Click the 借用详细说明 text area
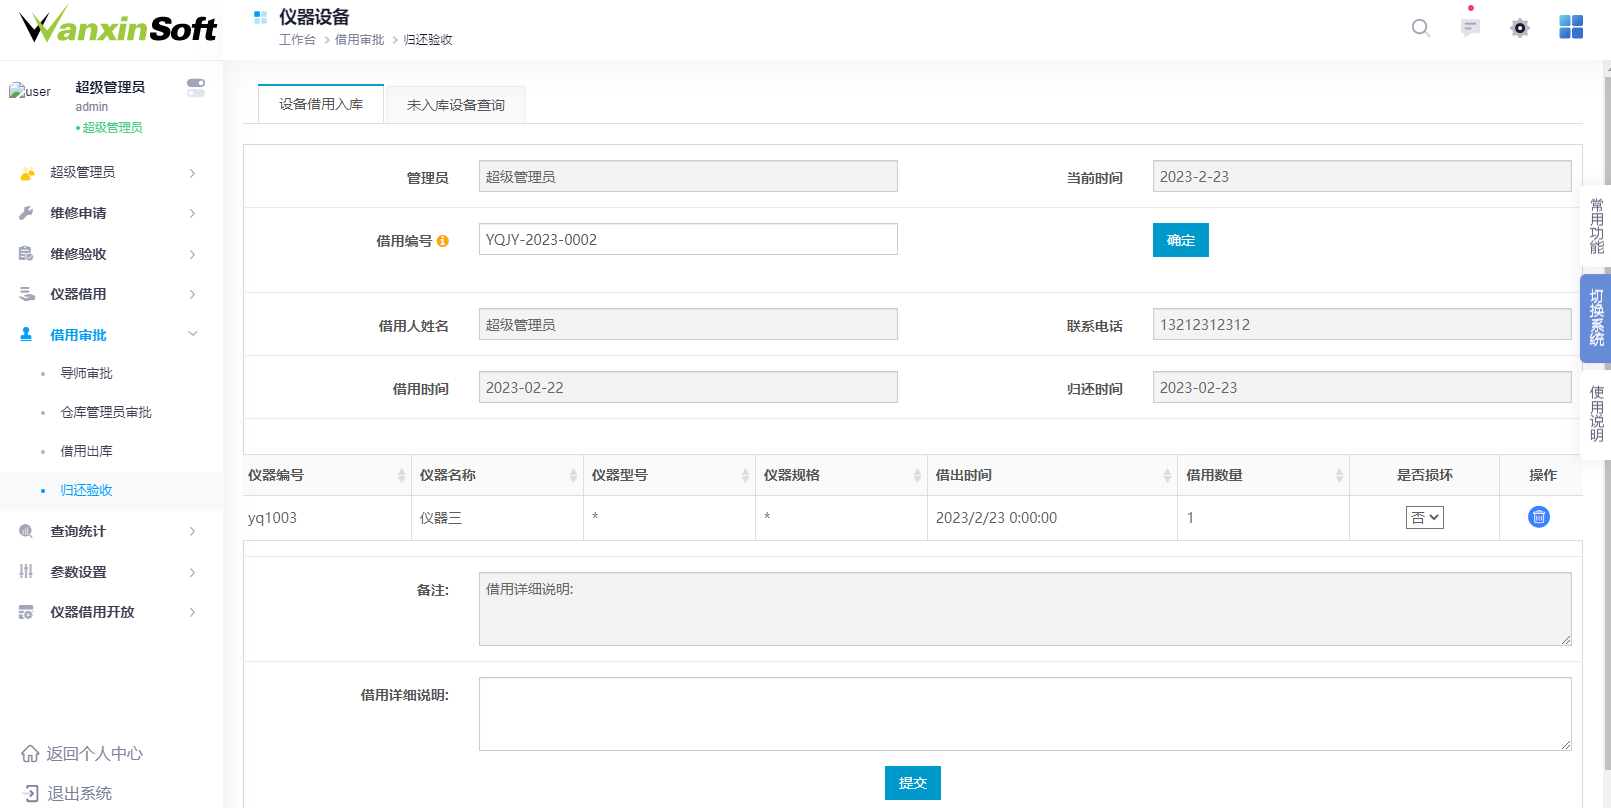1611x808 pixels. point(1024,714)
